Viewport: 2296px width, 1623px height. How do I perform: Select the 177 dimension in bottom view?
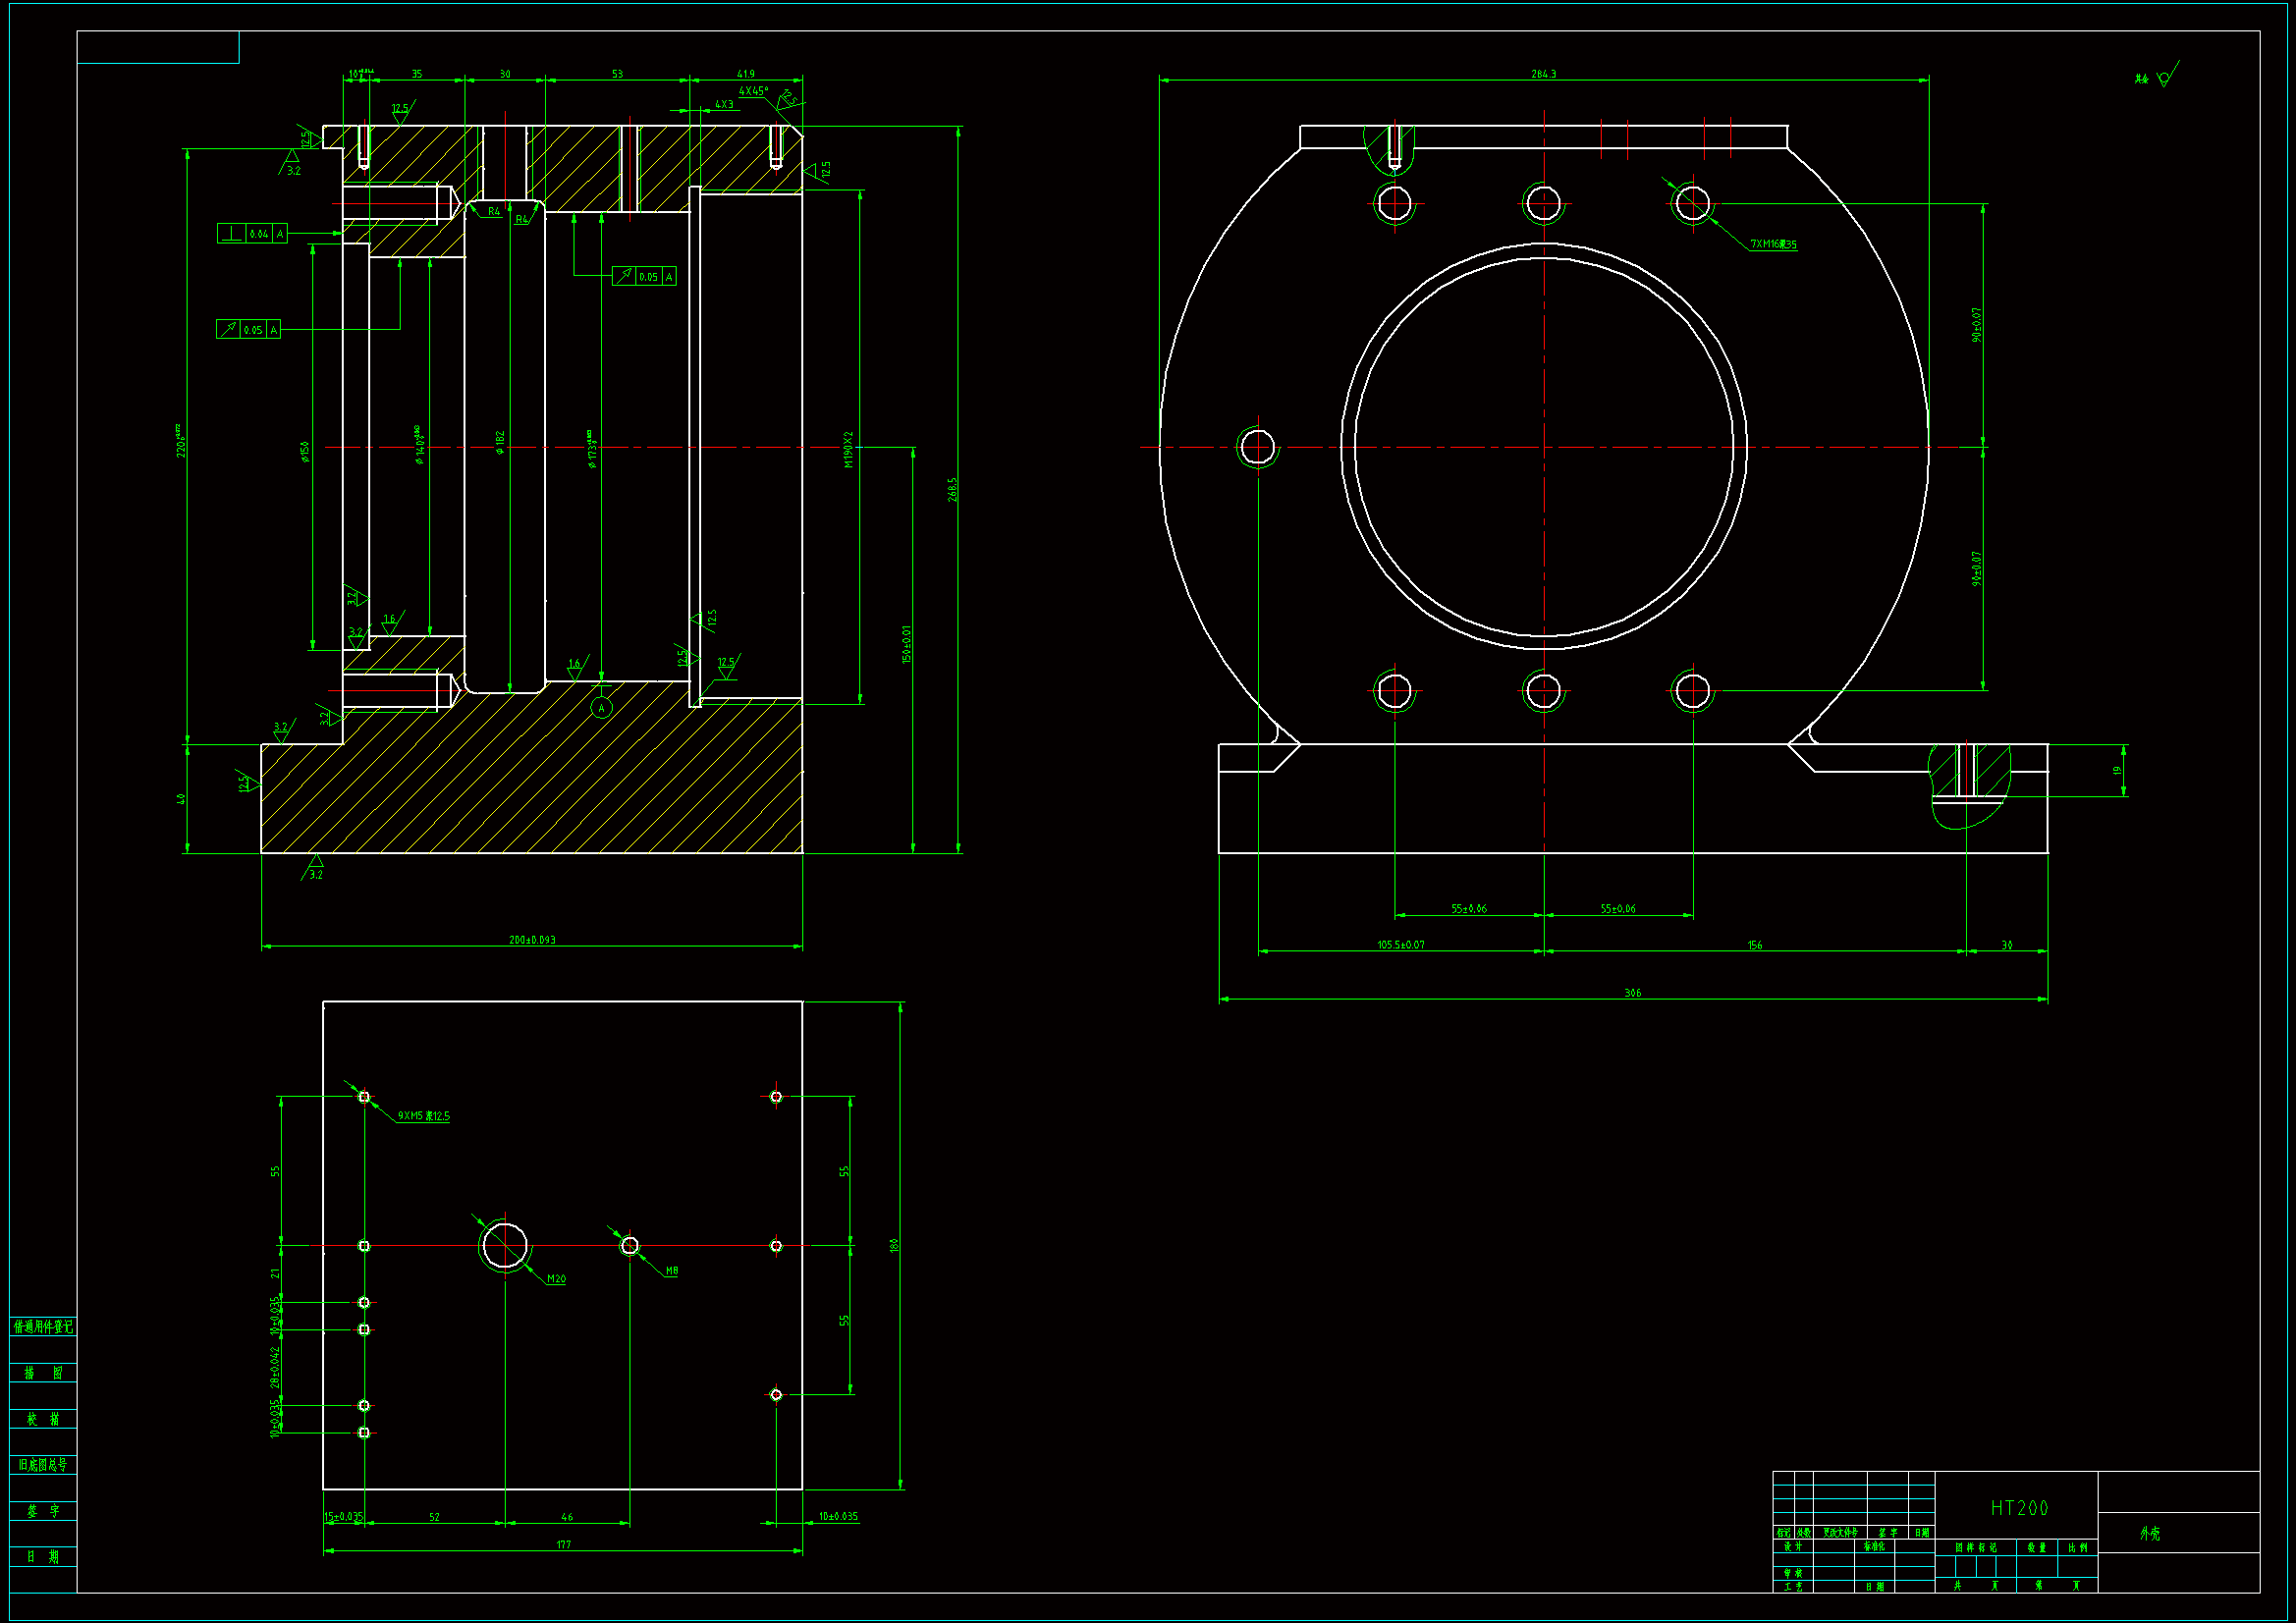564,1545
